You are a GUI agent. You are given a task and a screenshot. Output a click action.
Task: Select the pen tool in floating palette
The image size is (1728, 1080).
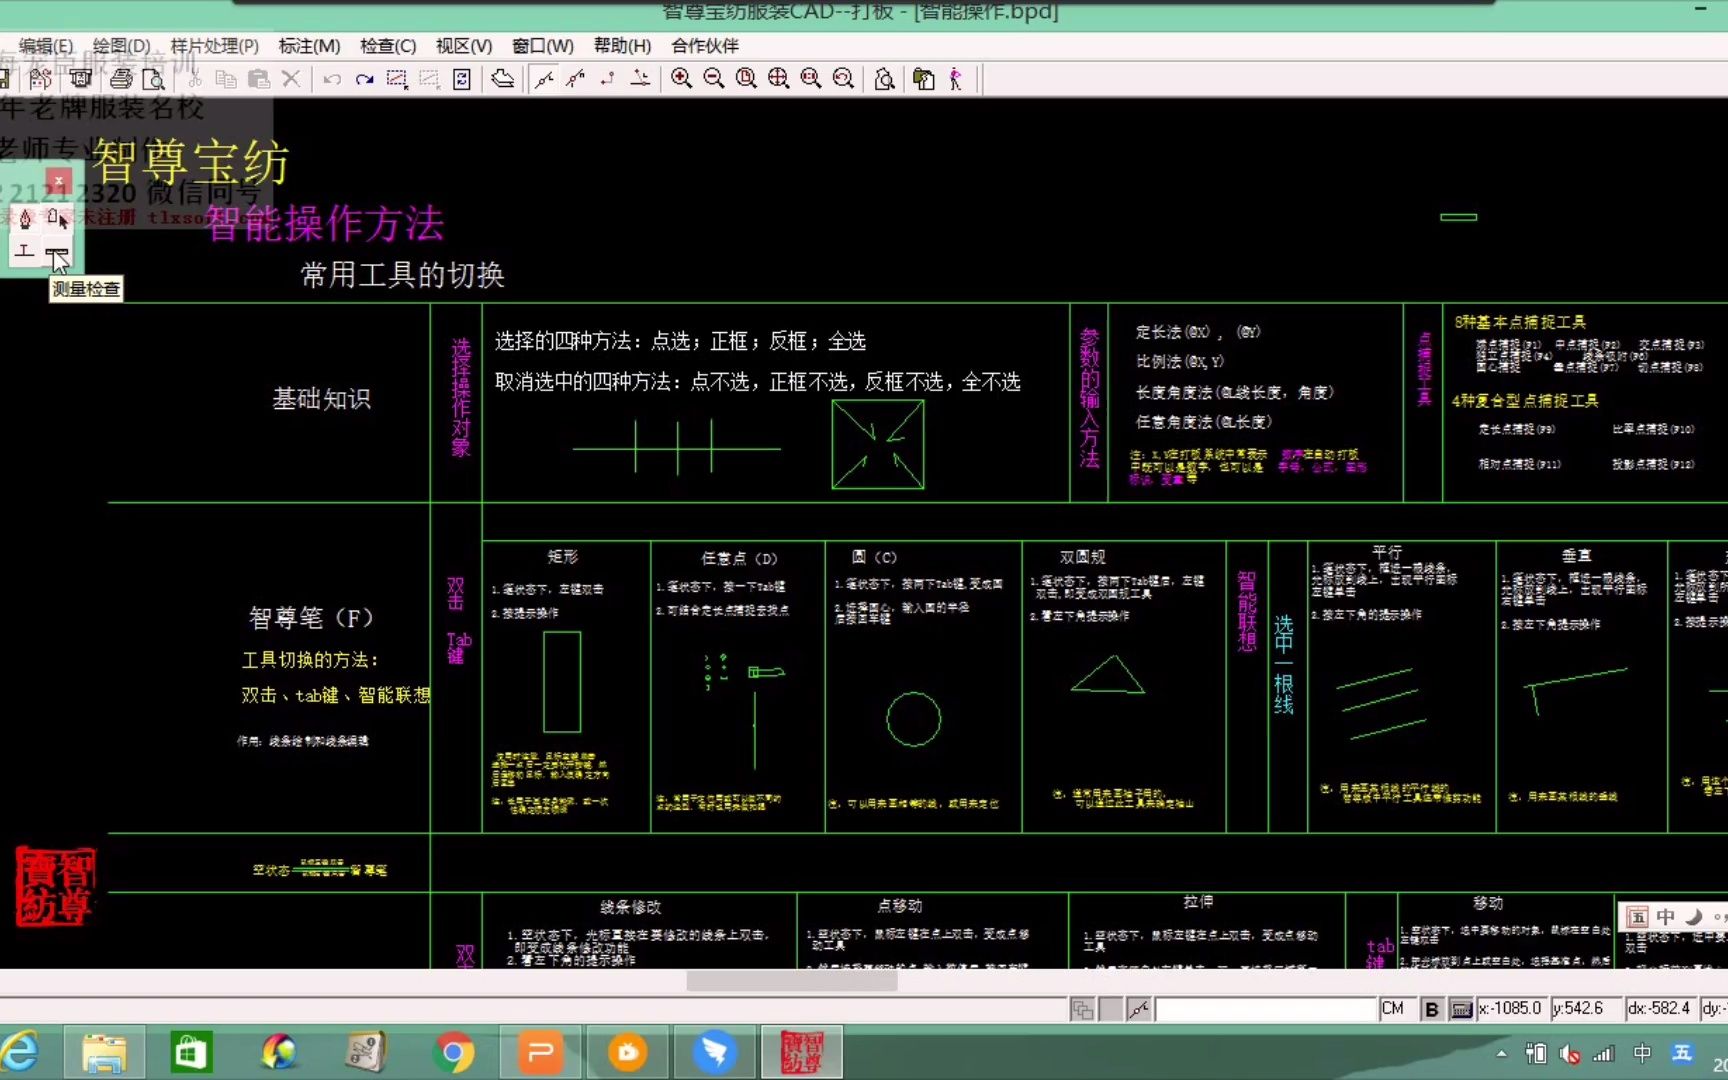(26, 219)
